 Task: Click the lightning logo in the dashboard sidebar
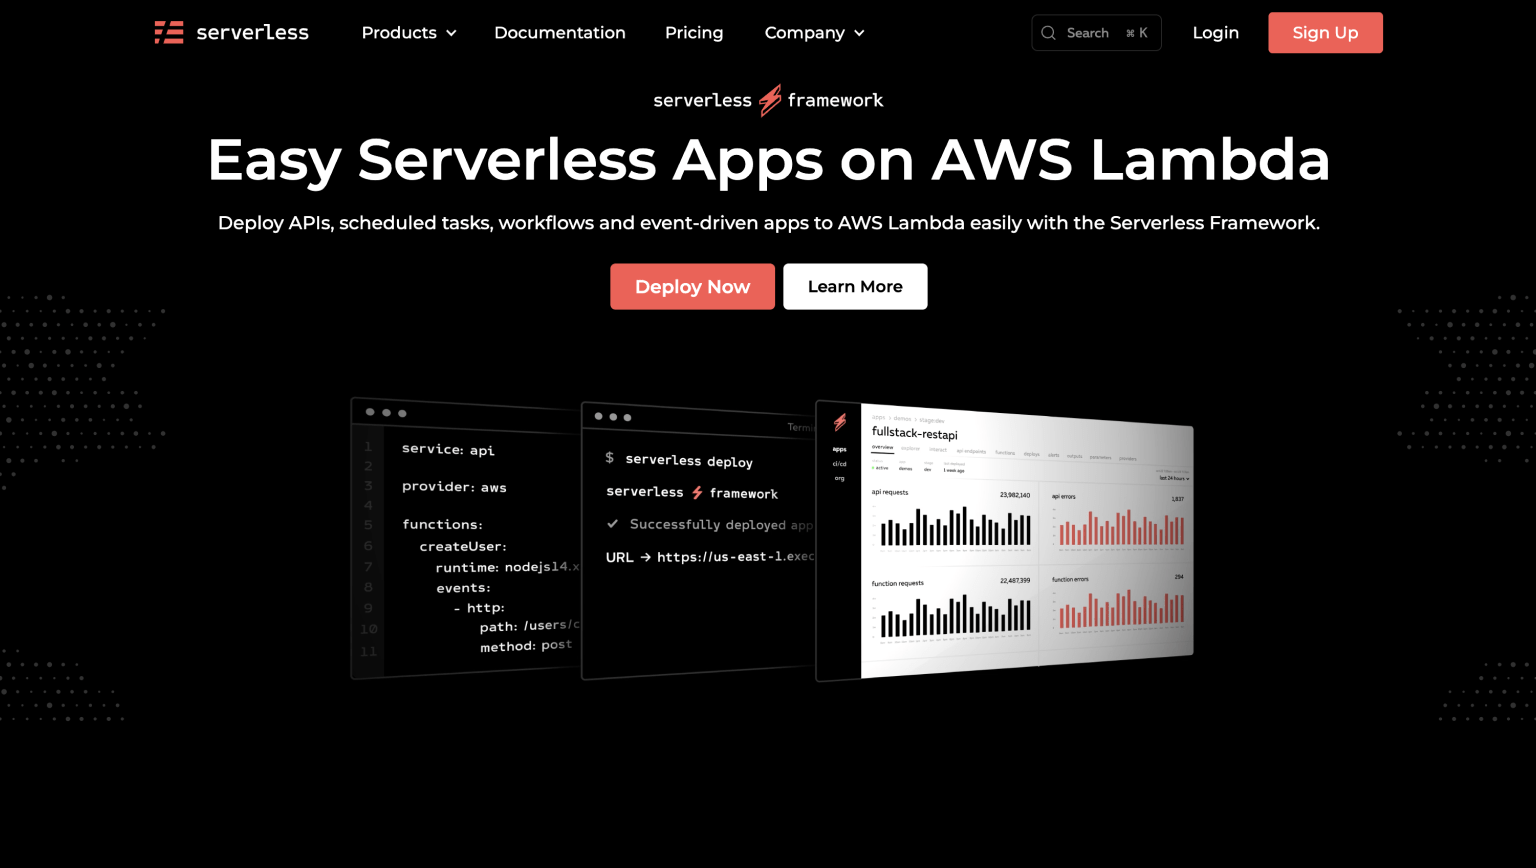pyautogui.click(x=840, y=422)
